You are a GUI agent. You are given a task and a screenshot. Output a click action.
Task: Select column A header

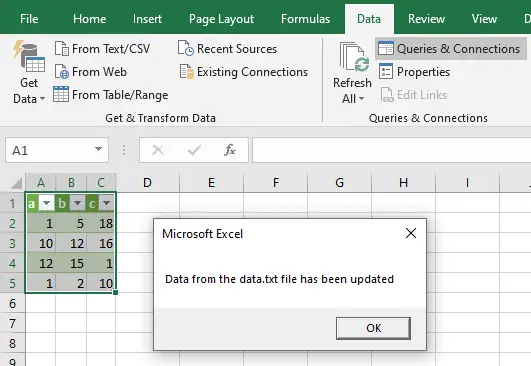click(x=41, y=183)
